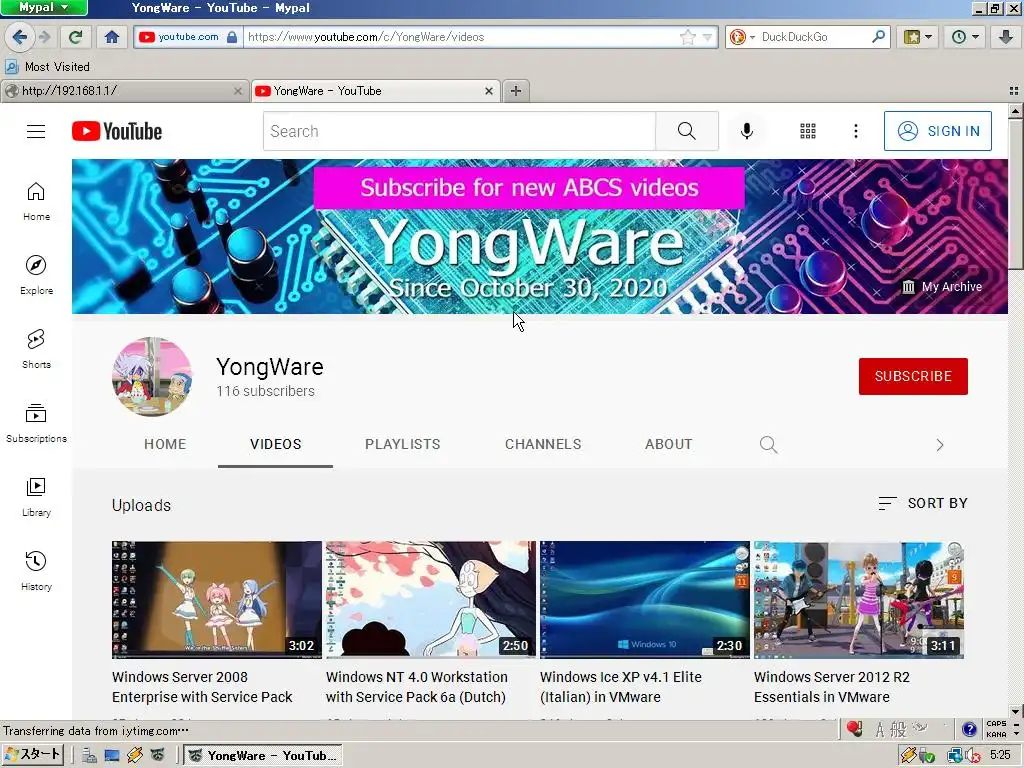The image size is (1024, 768).
Task: Click the red SUBSCRIBE button
Action: click(x=913, y=376)
